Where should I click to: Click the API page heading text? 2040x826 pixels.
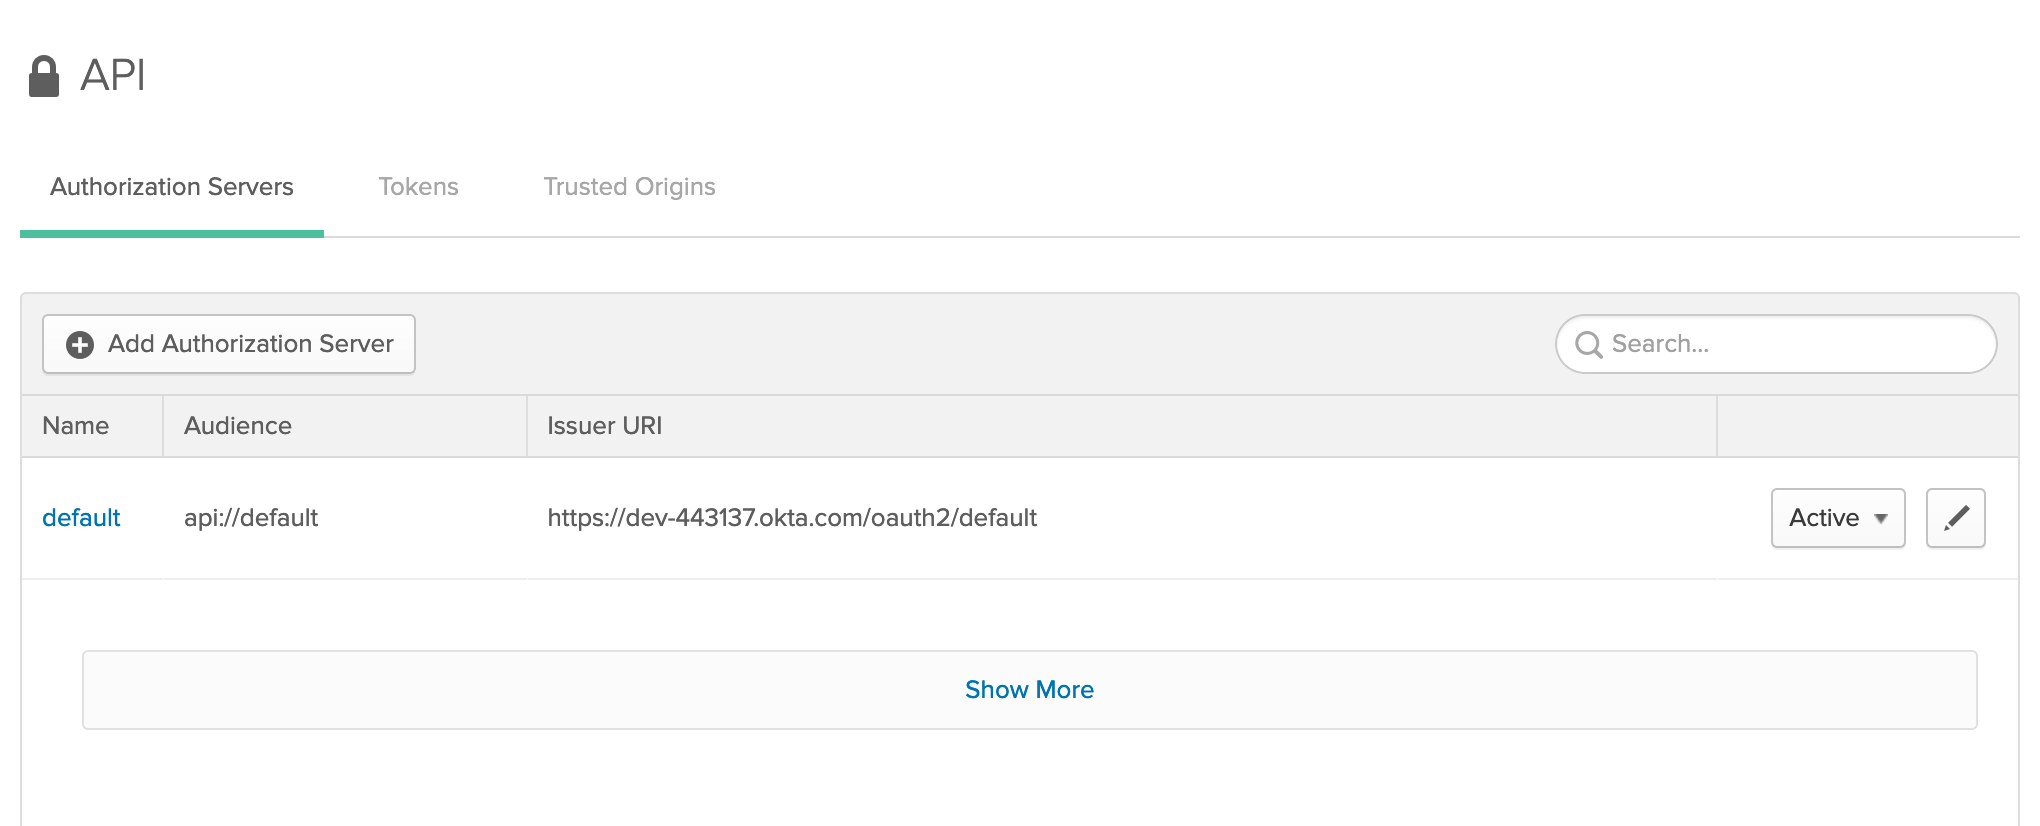tap(113, 76)
